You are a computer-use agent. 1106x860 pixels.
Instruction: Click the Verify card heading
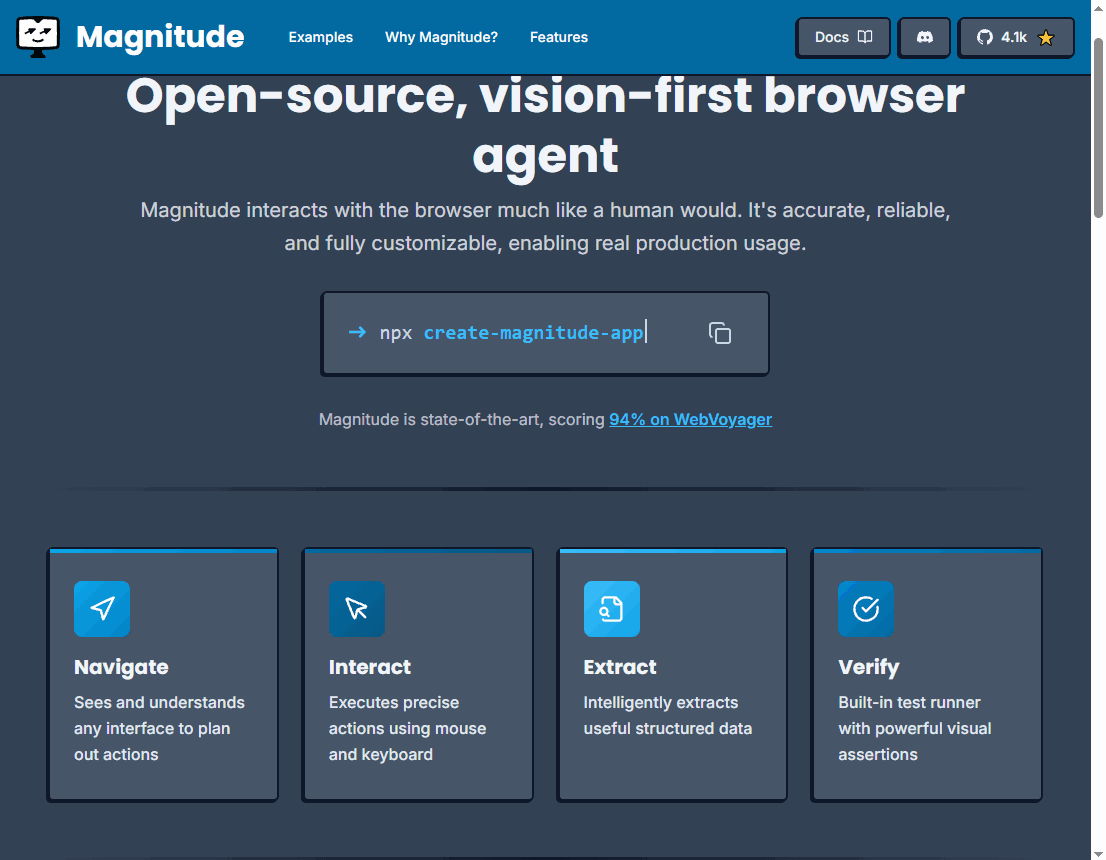(x=869, y=667)
